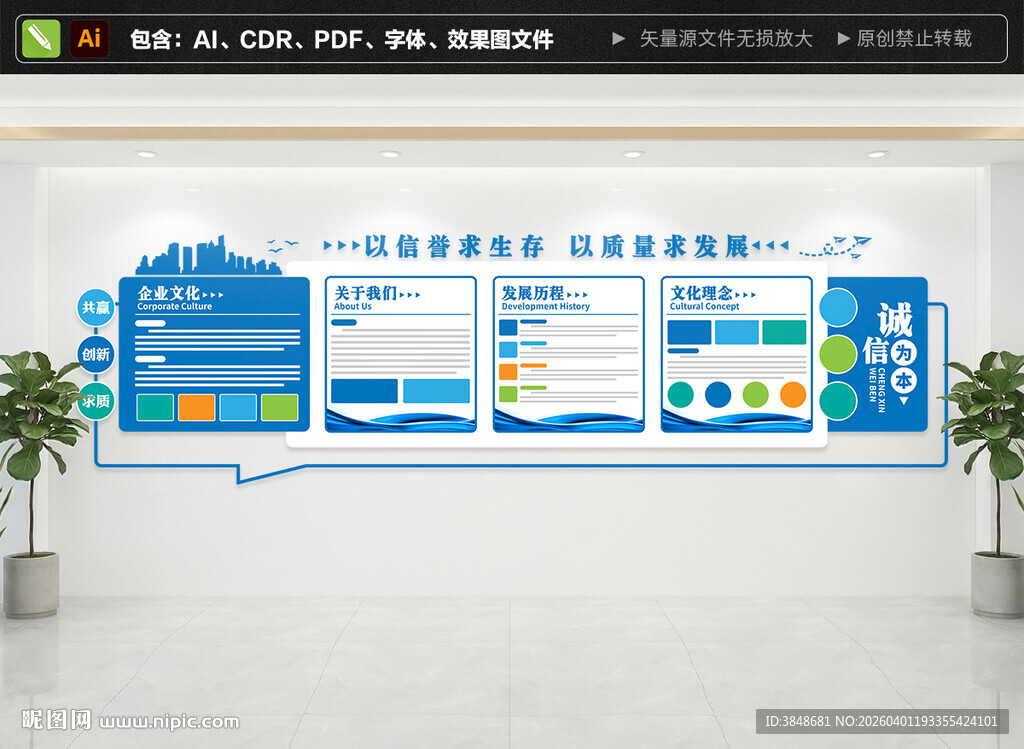This screenshot has width=1024, height=749.
Task: Pick the teal rectangle in 文化理念 panel
Action: (784, 332)
